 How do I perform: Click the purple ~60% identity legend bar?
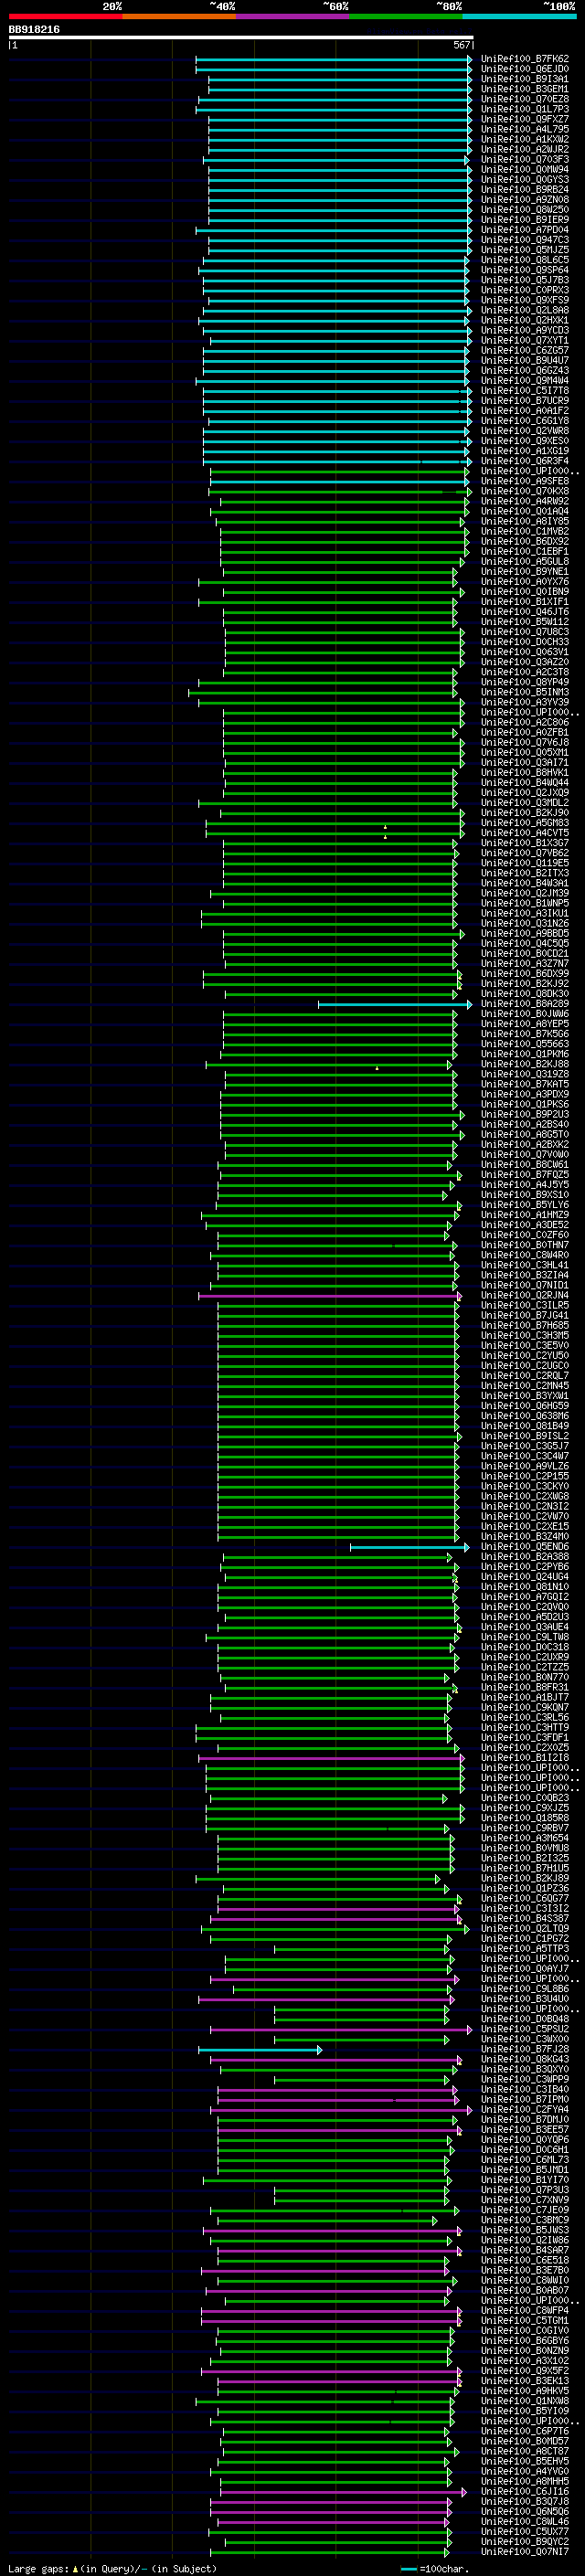click(x=292, y=16)
